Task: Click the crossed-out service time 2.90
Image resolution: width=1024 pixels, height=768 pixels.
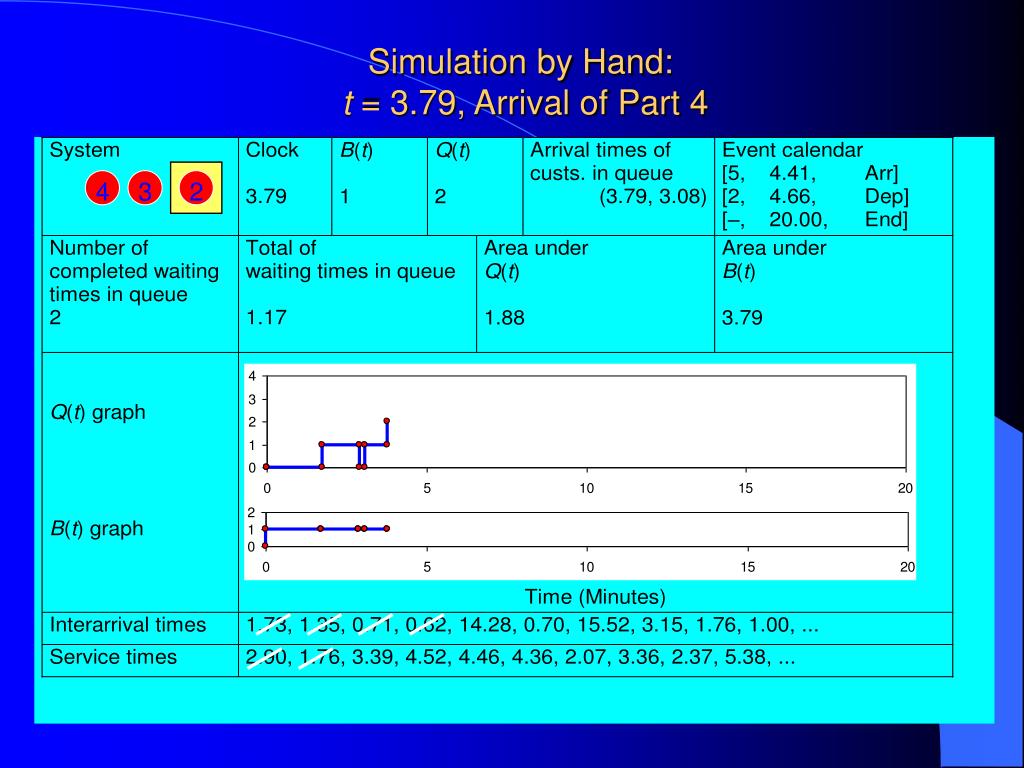Action: tap(265, 657)
